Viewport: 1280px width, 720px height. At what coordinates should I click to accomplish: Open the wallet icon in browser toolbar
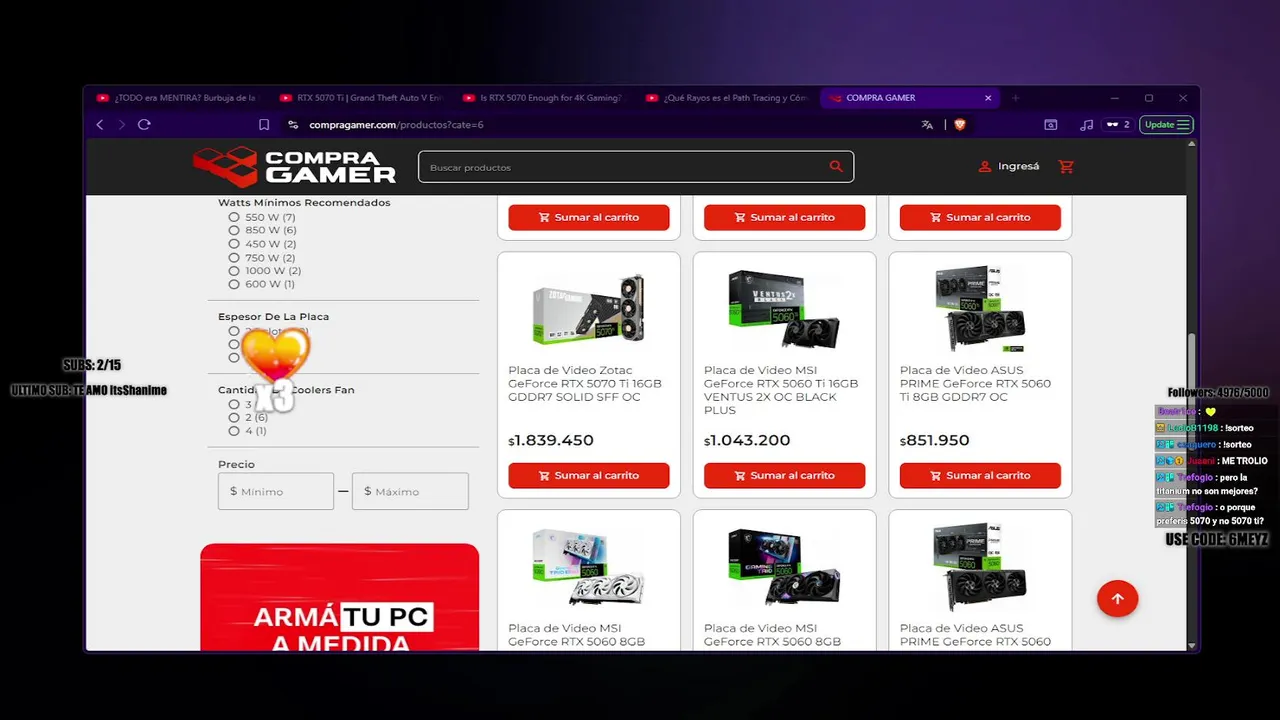(1051, 125)
